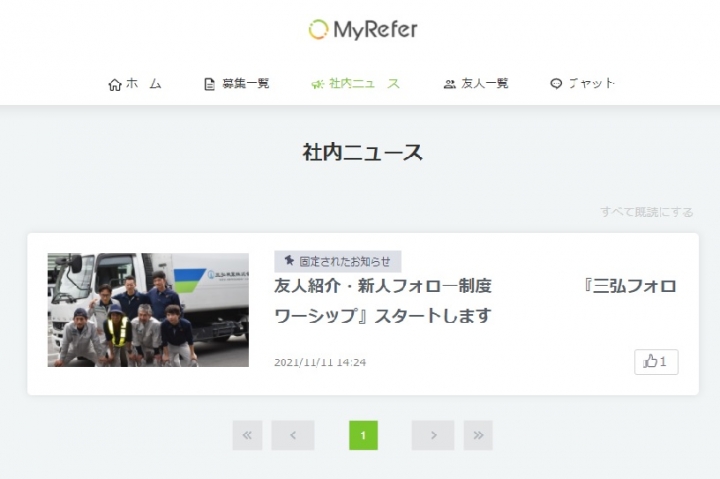720x479 pixels.
Task: Open the ホーム navigation tab
Action: coord(135,84)
